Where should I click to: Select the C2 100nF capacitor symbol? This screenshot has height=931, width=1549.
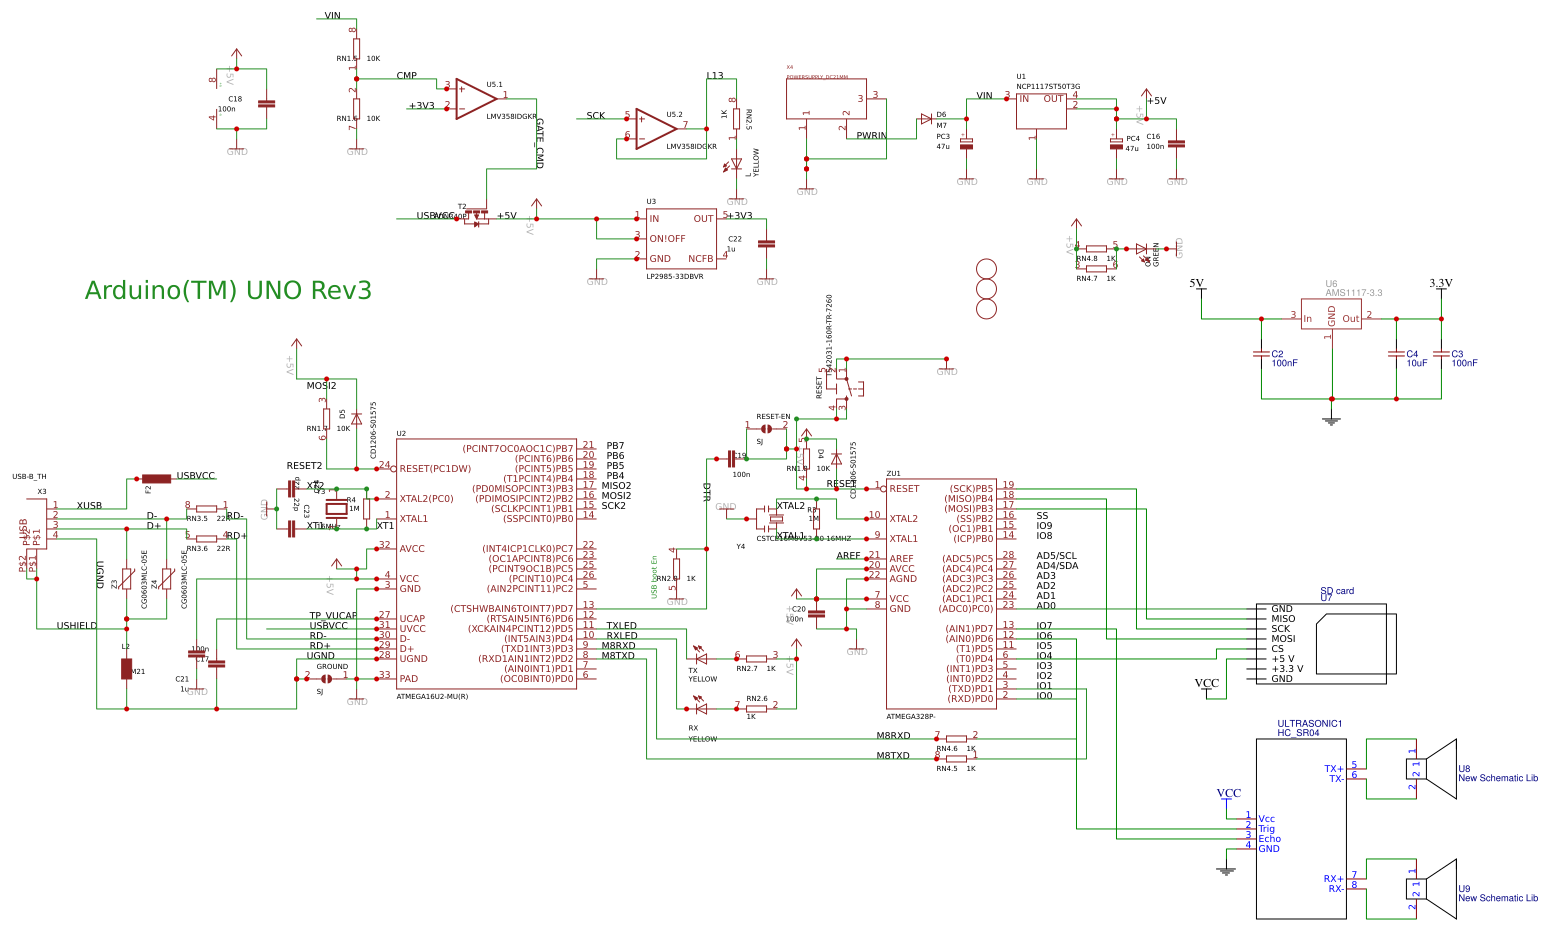click(1261, 354)
